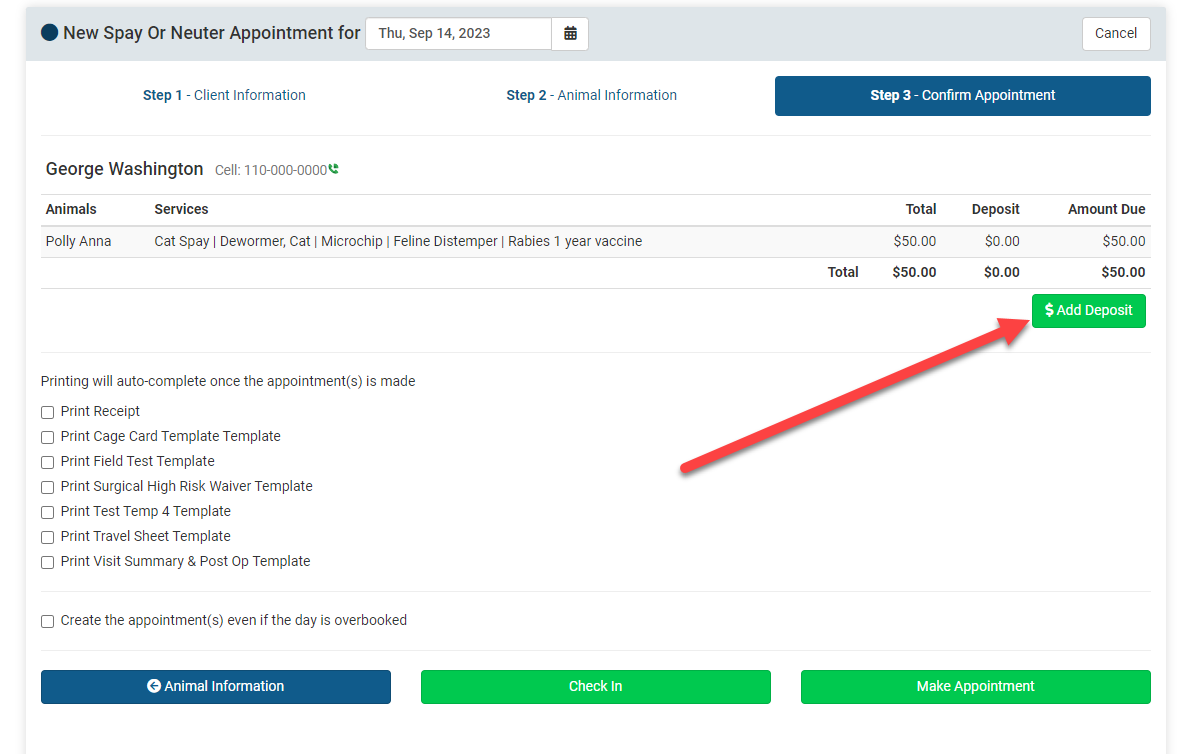Tick the Print Field Test Template checkbox
Viewport: 1186px width, 754px height.
click(47, 462)
